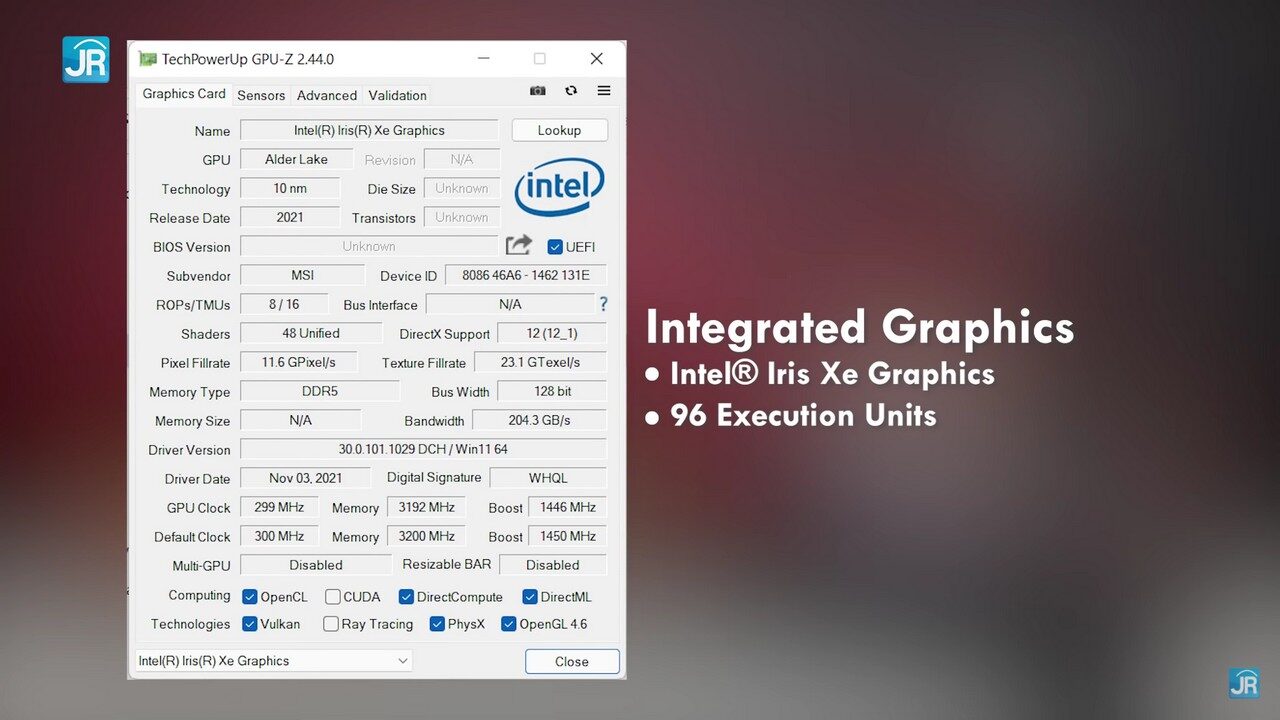Click the Boost field 1446 MHz
The height and width of the screenshot is (720, 1280).
[x=567, y=507]
